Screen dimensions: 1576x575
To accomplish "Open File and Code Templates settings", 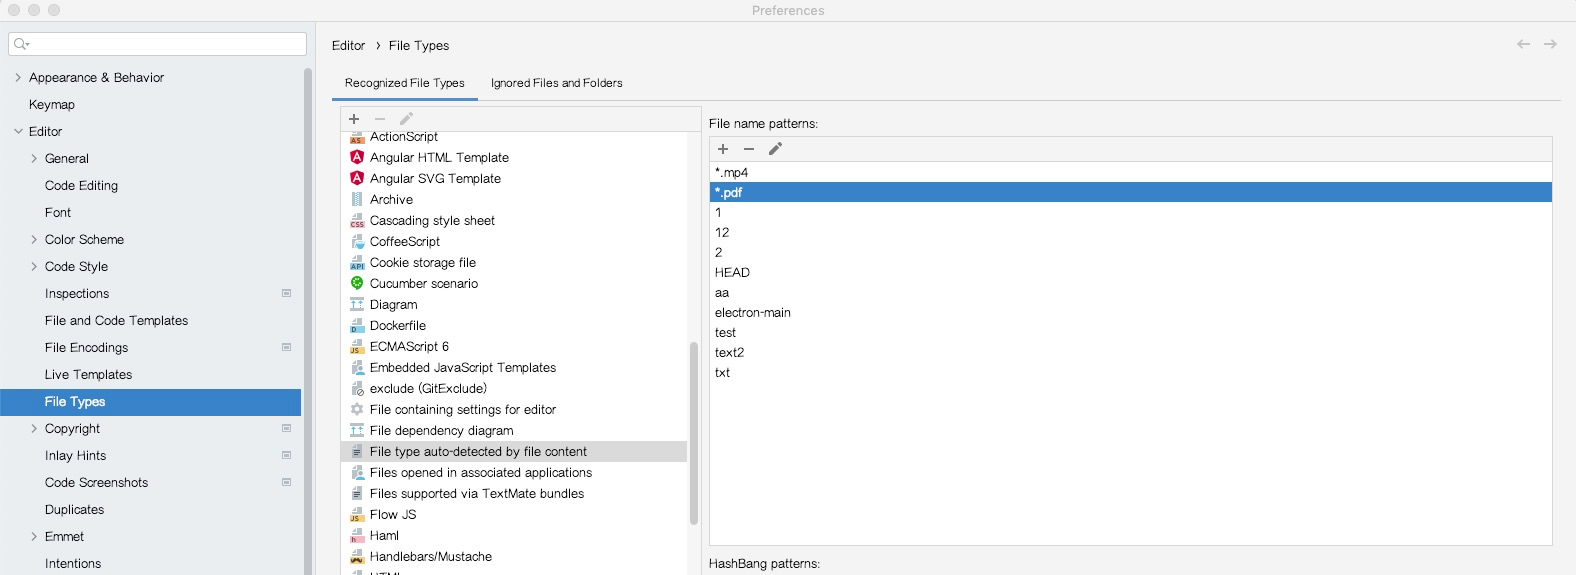I will [116, 320].
